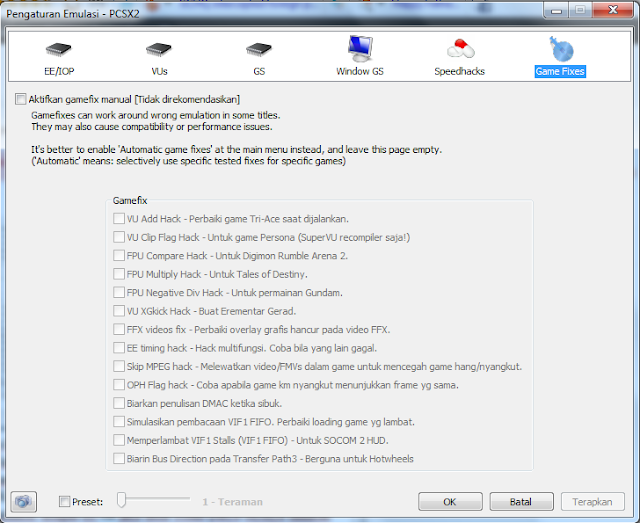Toggle the VU Clip Flag Hack checkbox
Screen dimensions: 640x523
pyautogui.click(x=119, y=237)
